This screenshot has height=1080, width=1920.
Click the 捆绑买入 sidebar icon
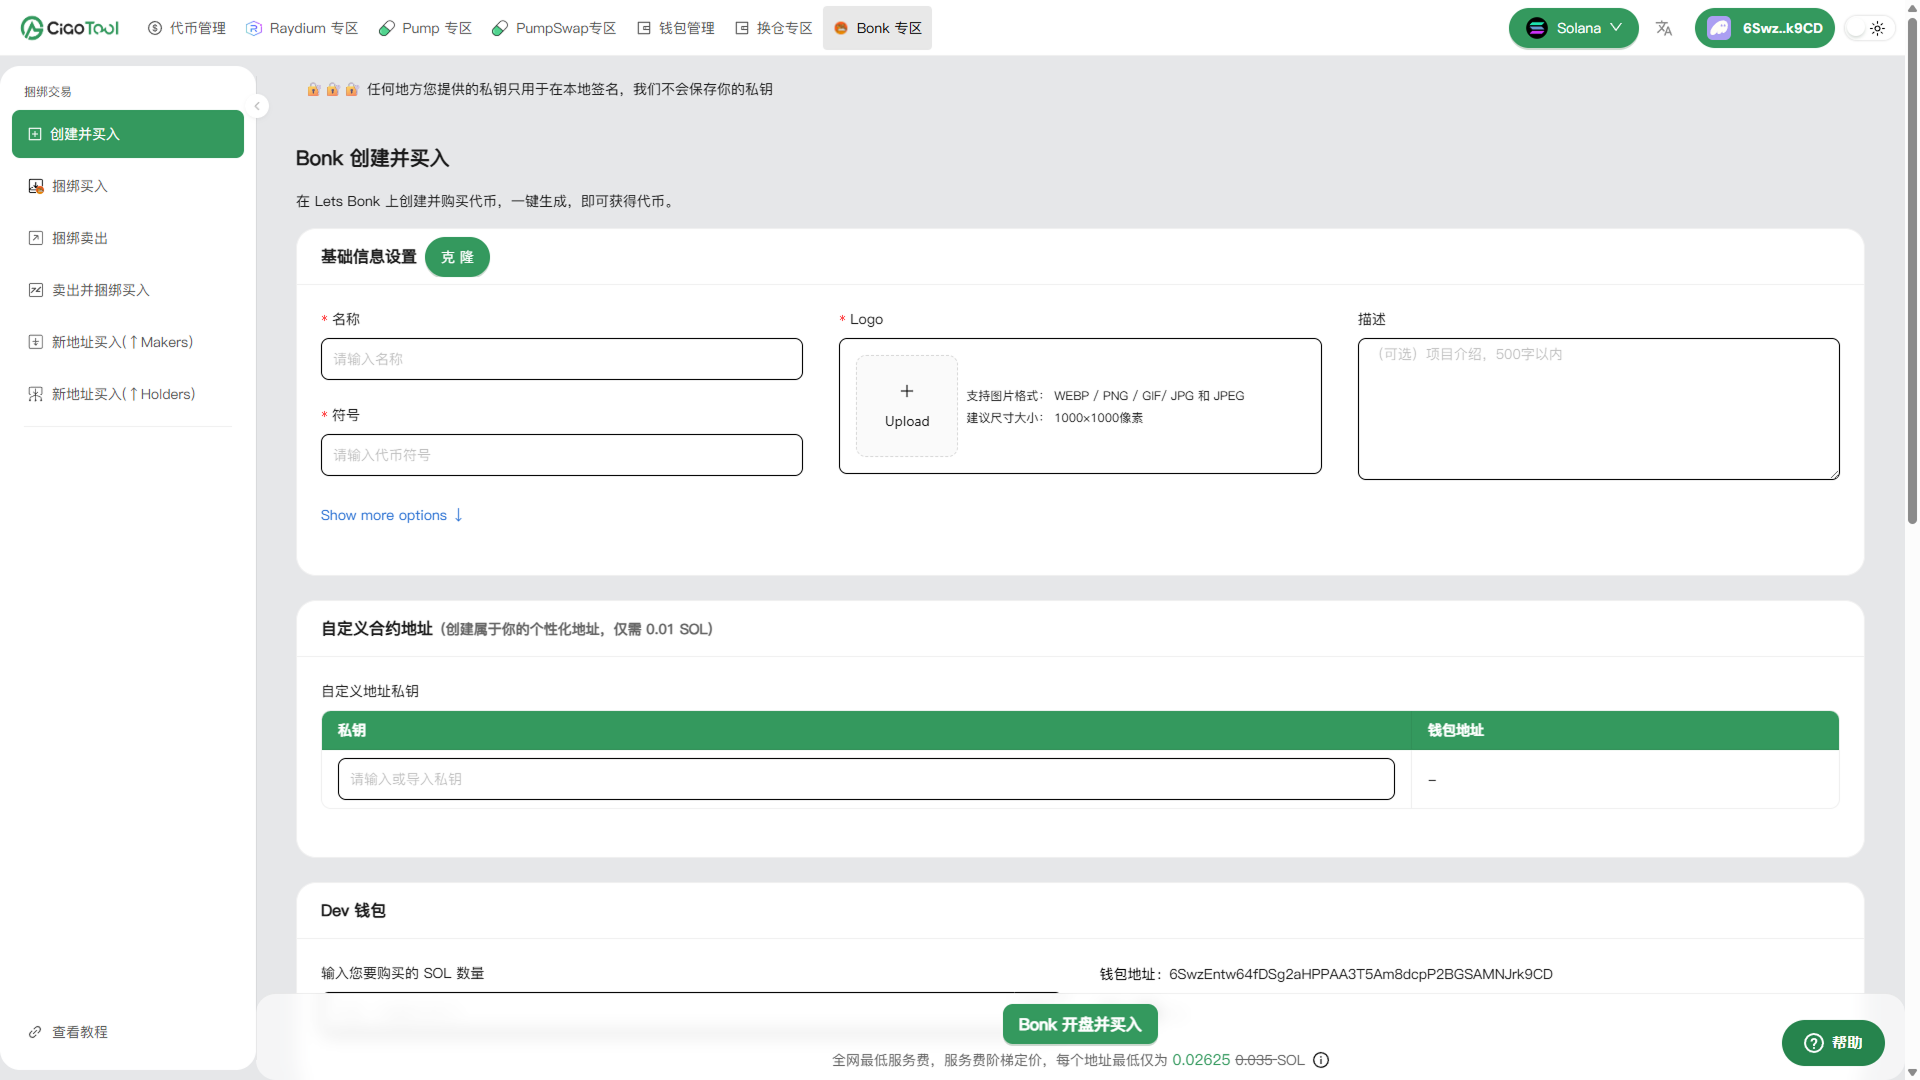[36, 186]
